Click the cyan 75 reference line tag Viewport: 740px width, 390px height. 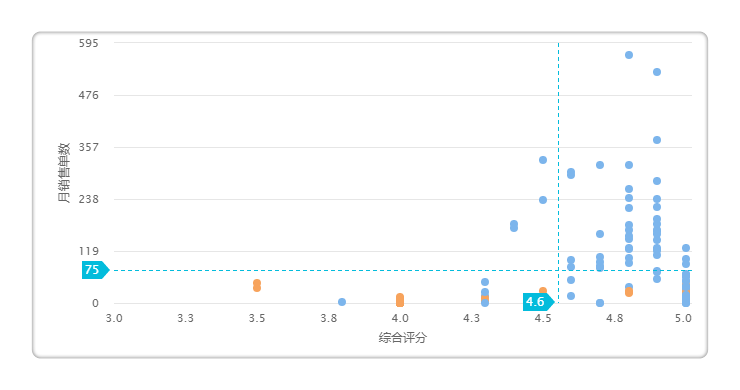tap(95, 270)
